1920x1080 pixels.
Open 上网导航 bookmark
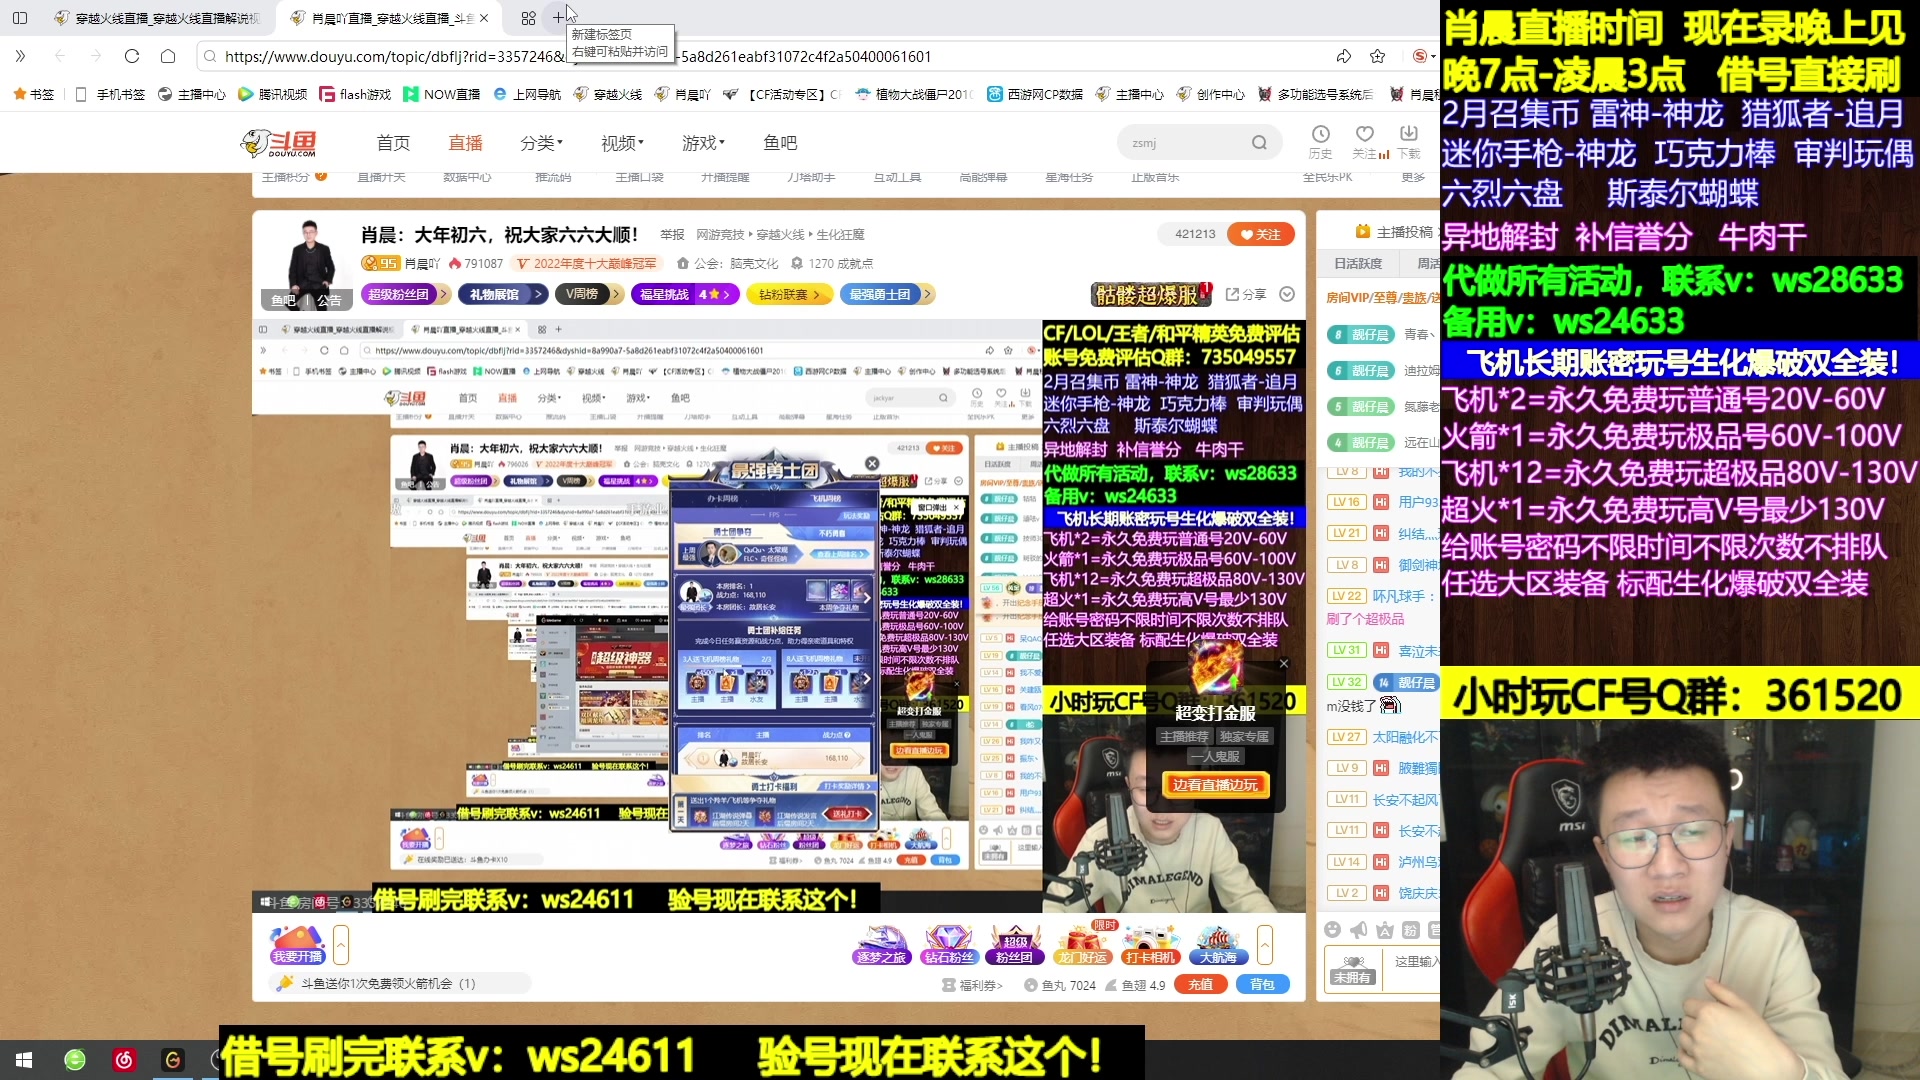click(527, 94)
